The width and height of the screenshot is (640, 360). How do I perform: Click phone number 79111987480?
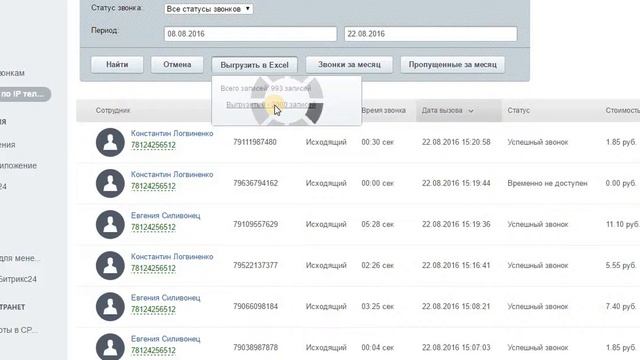coord(255,142)
